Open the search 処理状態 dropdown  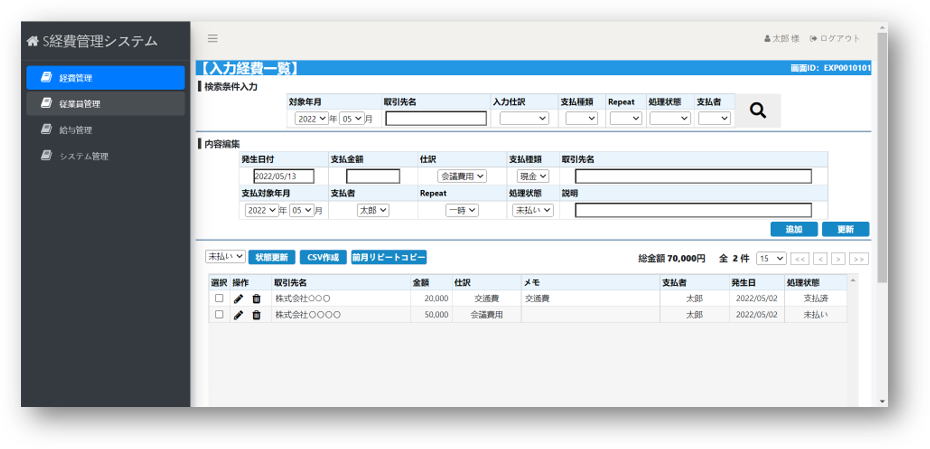point(670,119)
